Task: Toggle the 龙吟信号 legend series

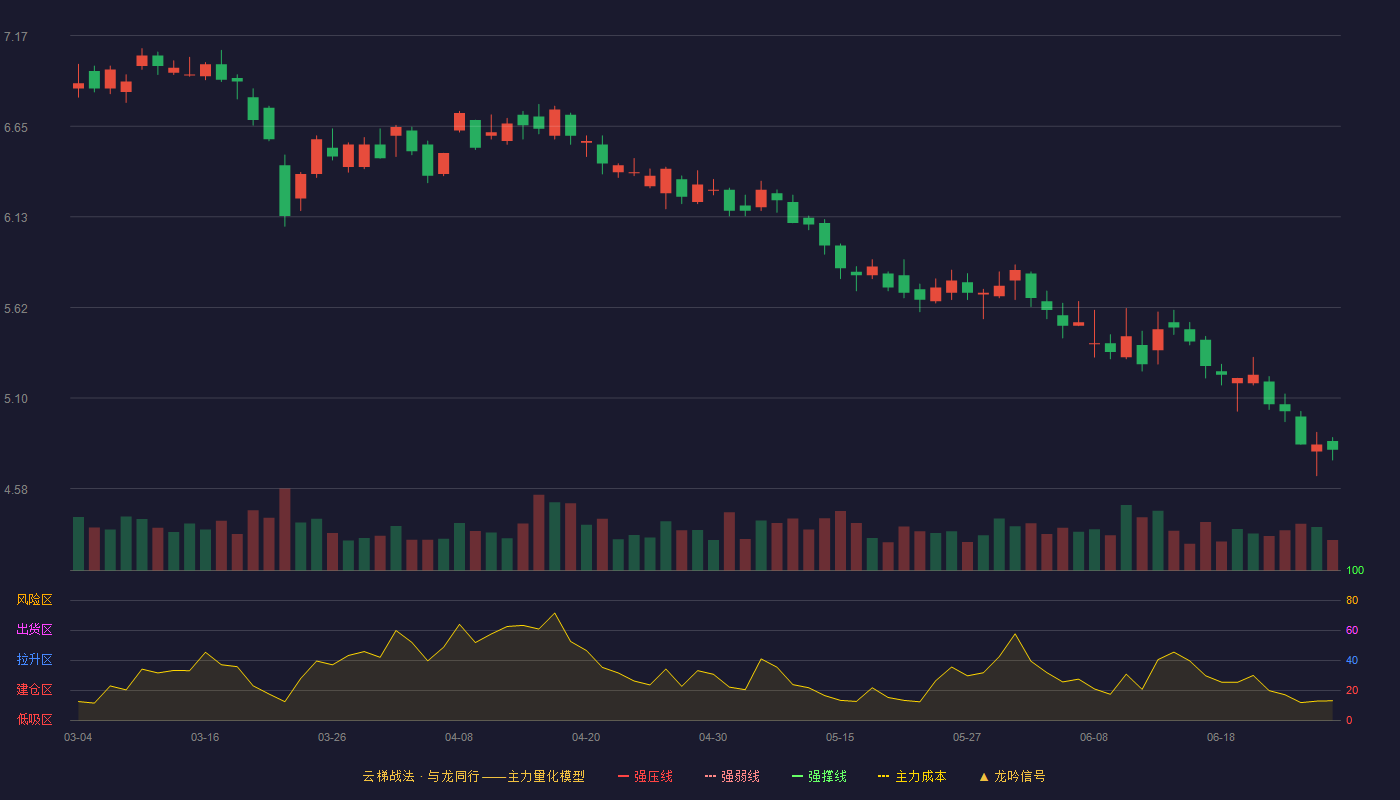Action: (1012, 776)
